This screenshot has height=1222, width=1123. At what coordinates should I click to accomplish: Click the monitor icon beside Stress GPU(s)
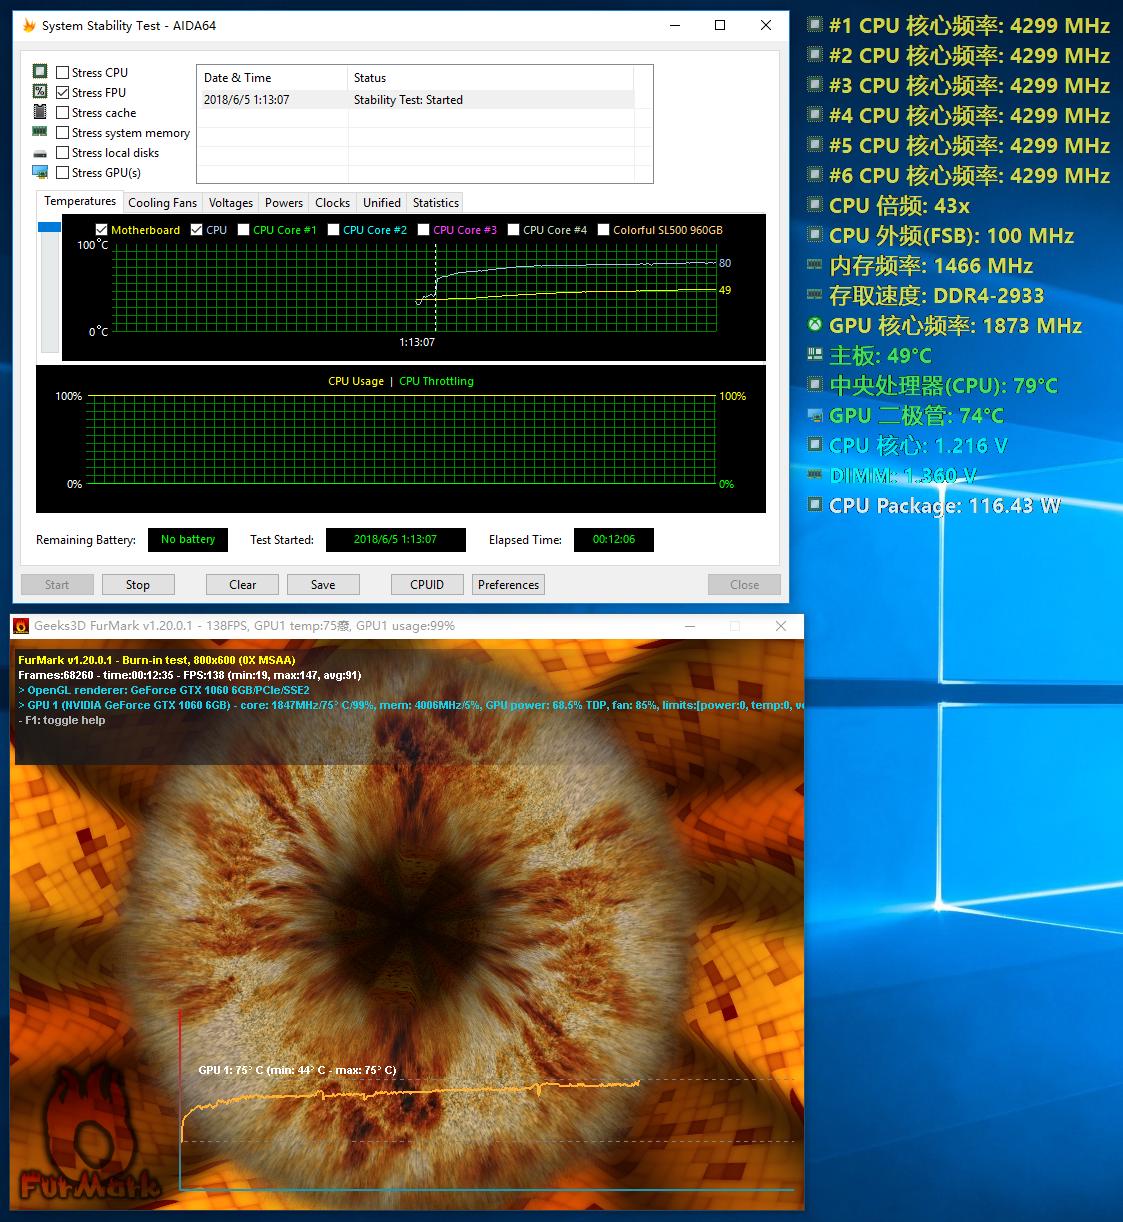[x=40, y=172]
